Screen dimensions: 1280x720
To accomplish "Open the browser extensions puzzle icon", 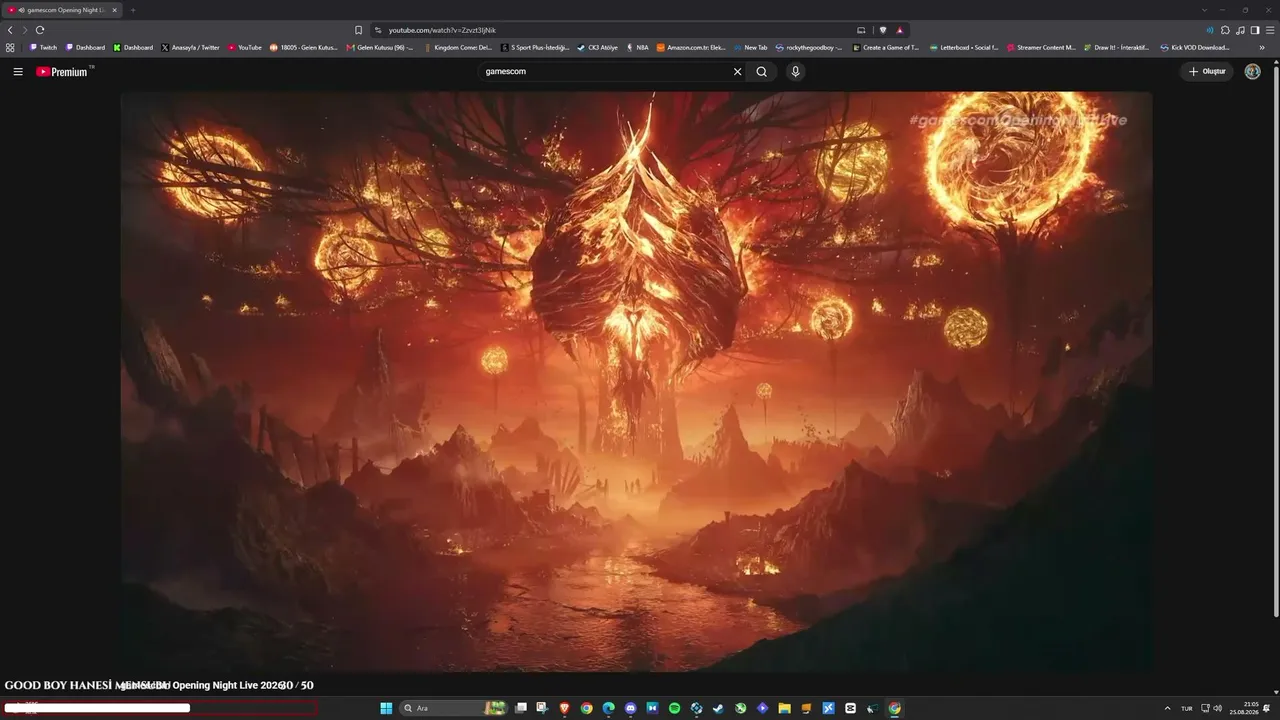I will tap(1225, 30).
